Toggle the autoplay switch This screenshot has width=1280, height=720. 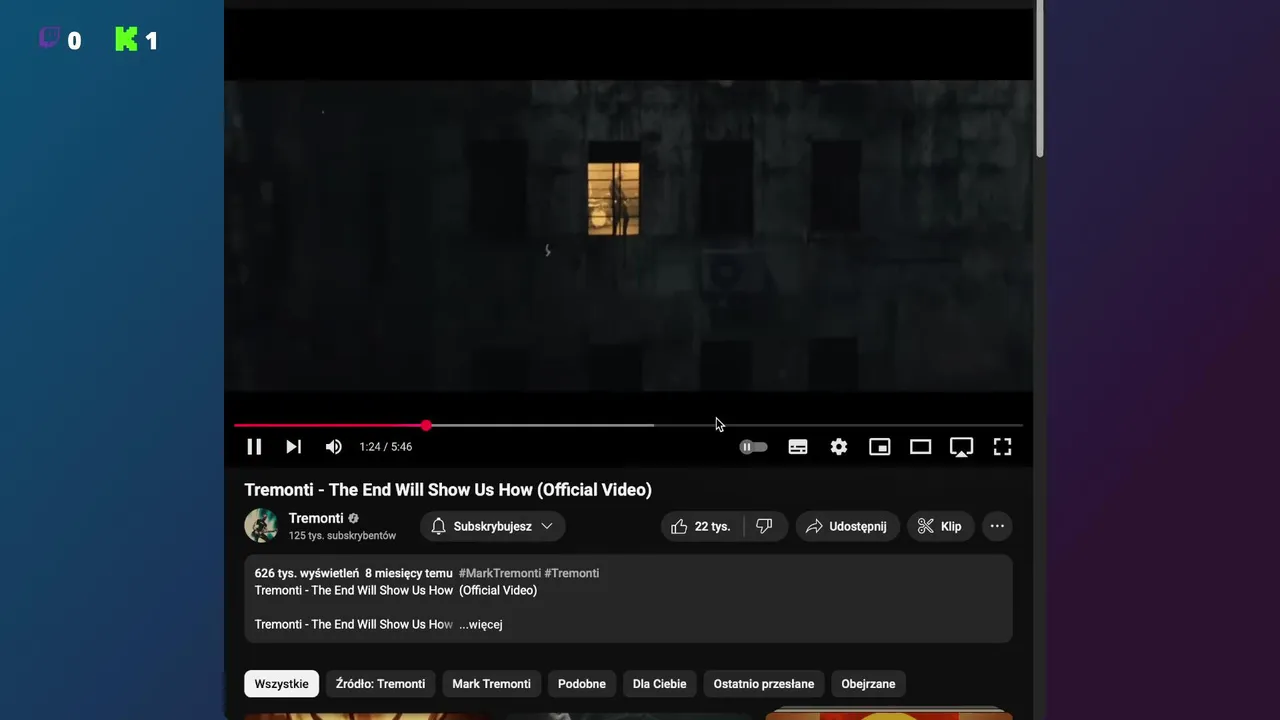click(753, 447)
